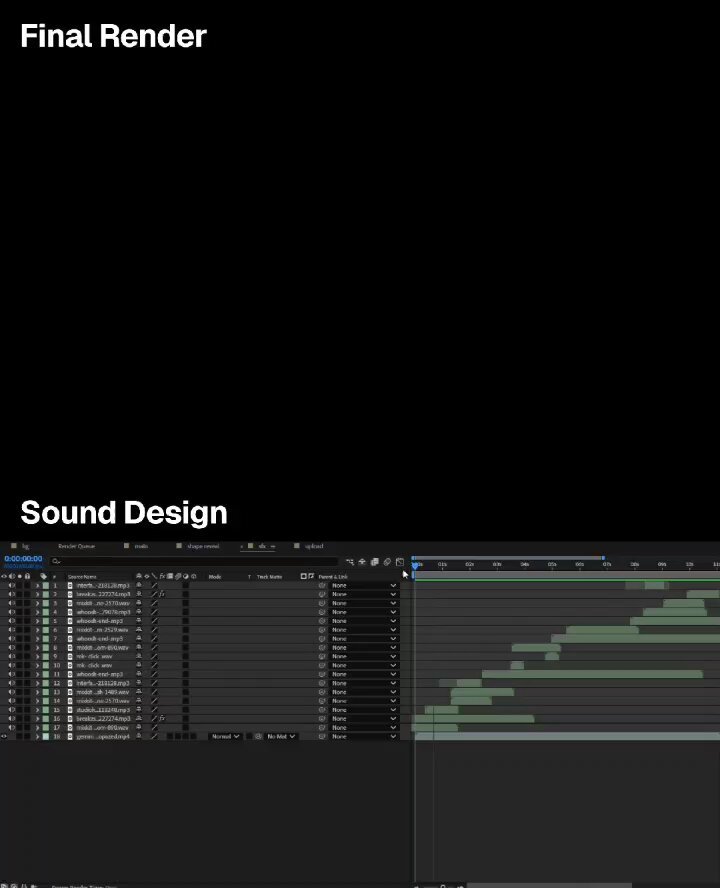720x888 pixels.
Task: Click the parent pick whip on layer 1
Action: tap(322, 586)
